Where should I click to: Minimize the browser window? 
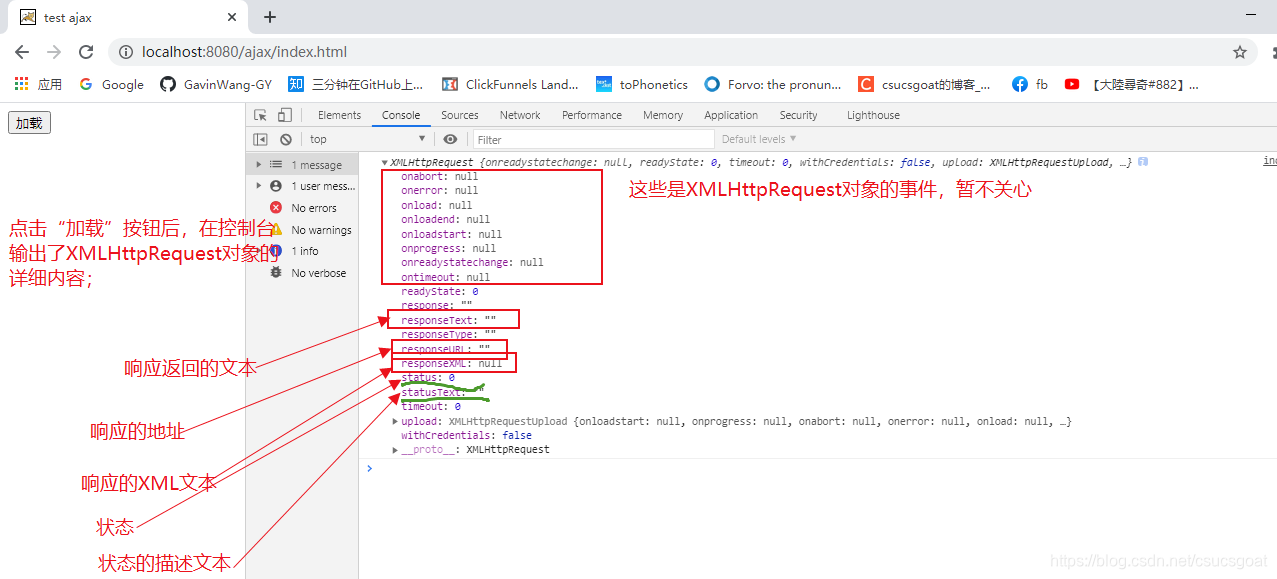coord(1250,17)
